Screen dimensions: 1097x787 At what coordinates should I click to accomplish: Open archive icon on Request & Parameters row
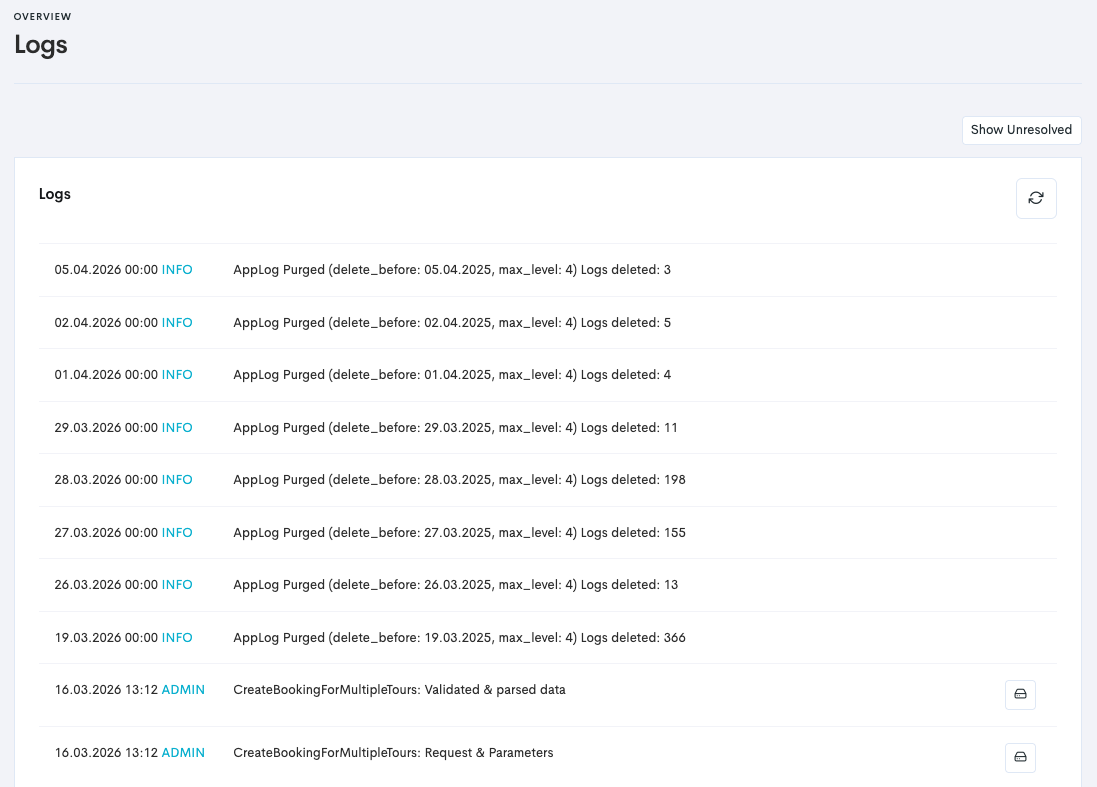point(1020,757)
